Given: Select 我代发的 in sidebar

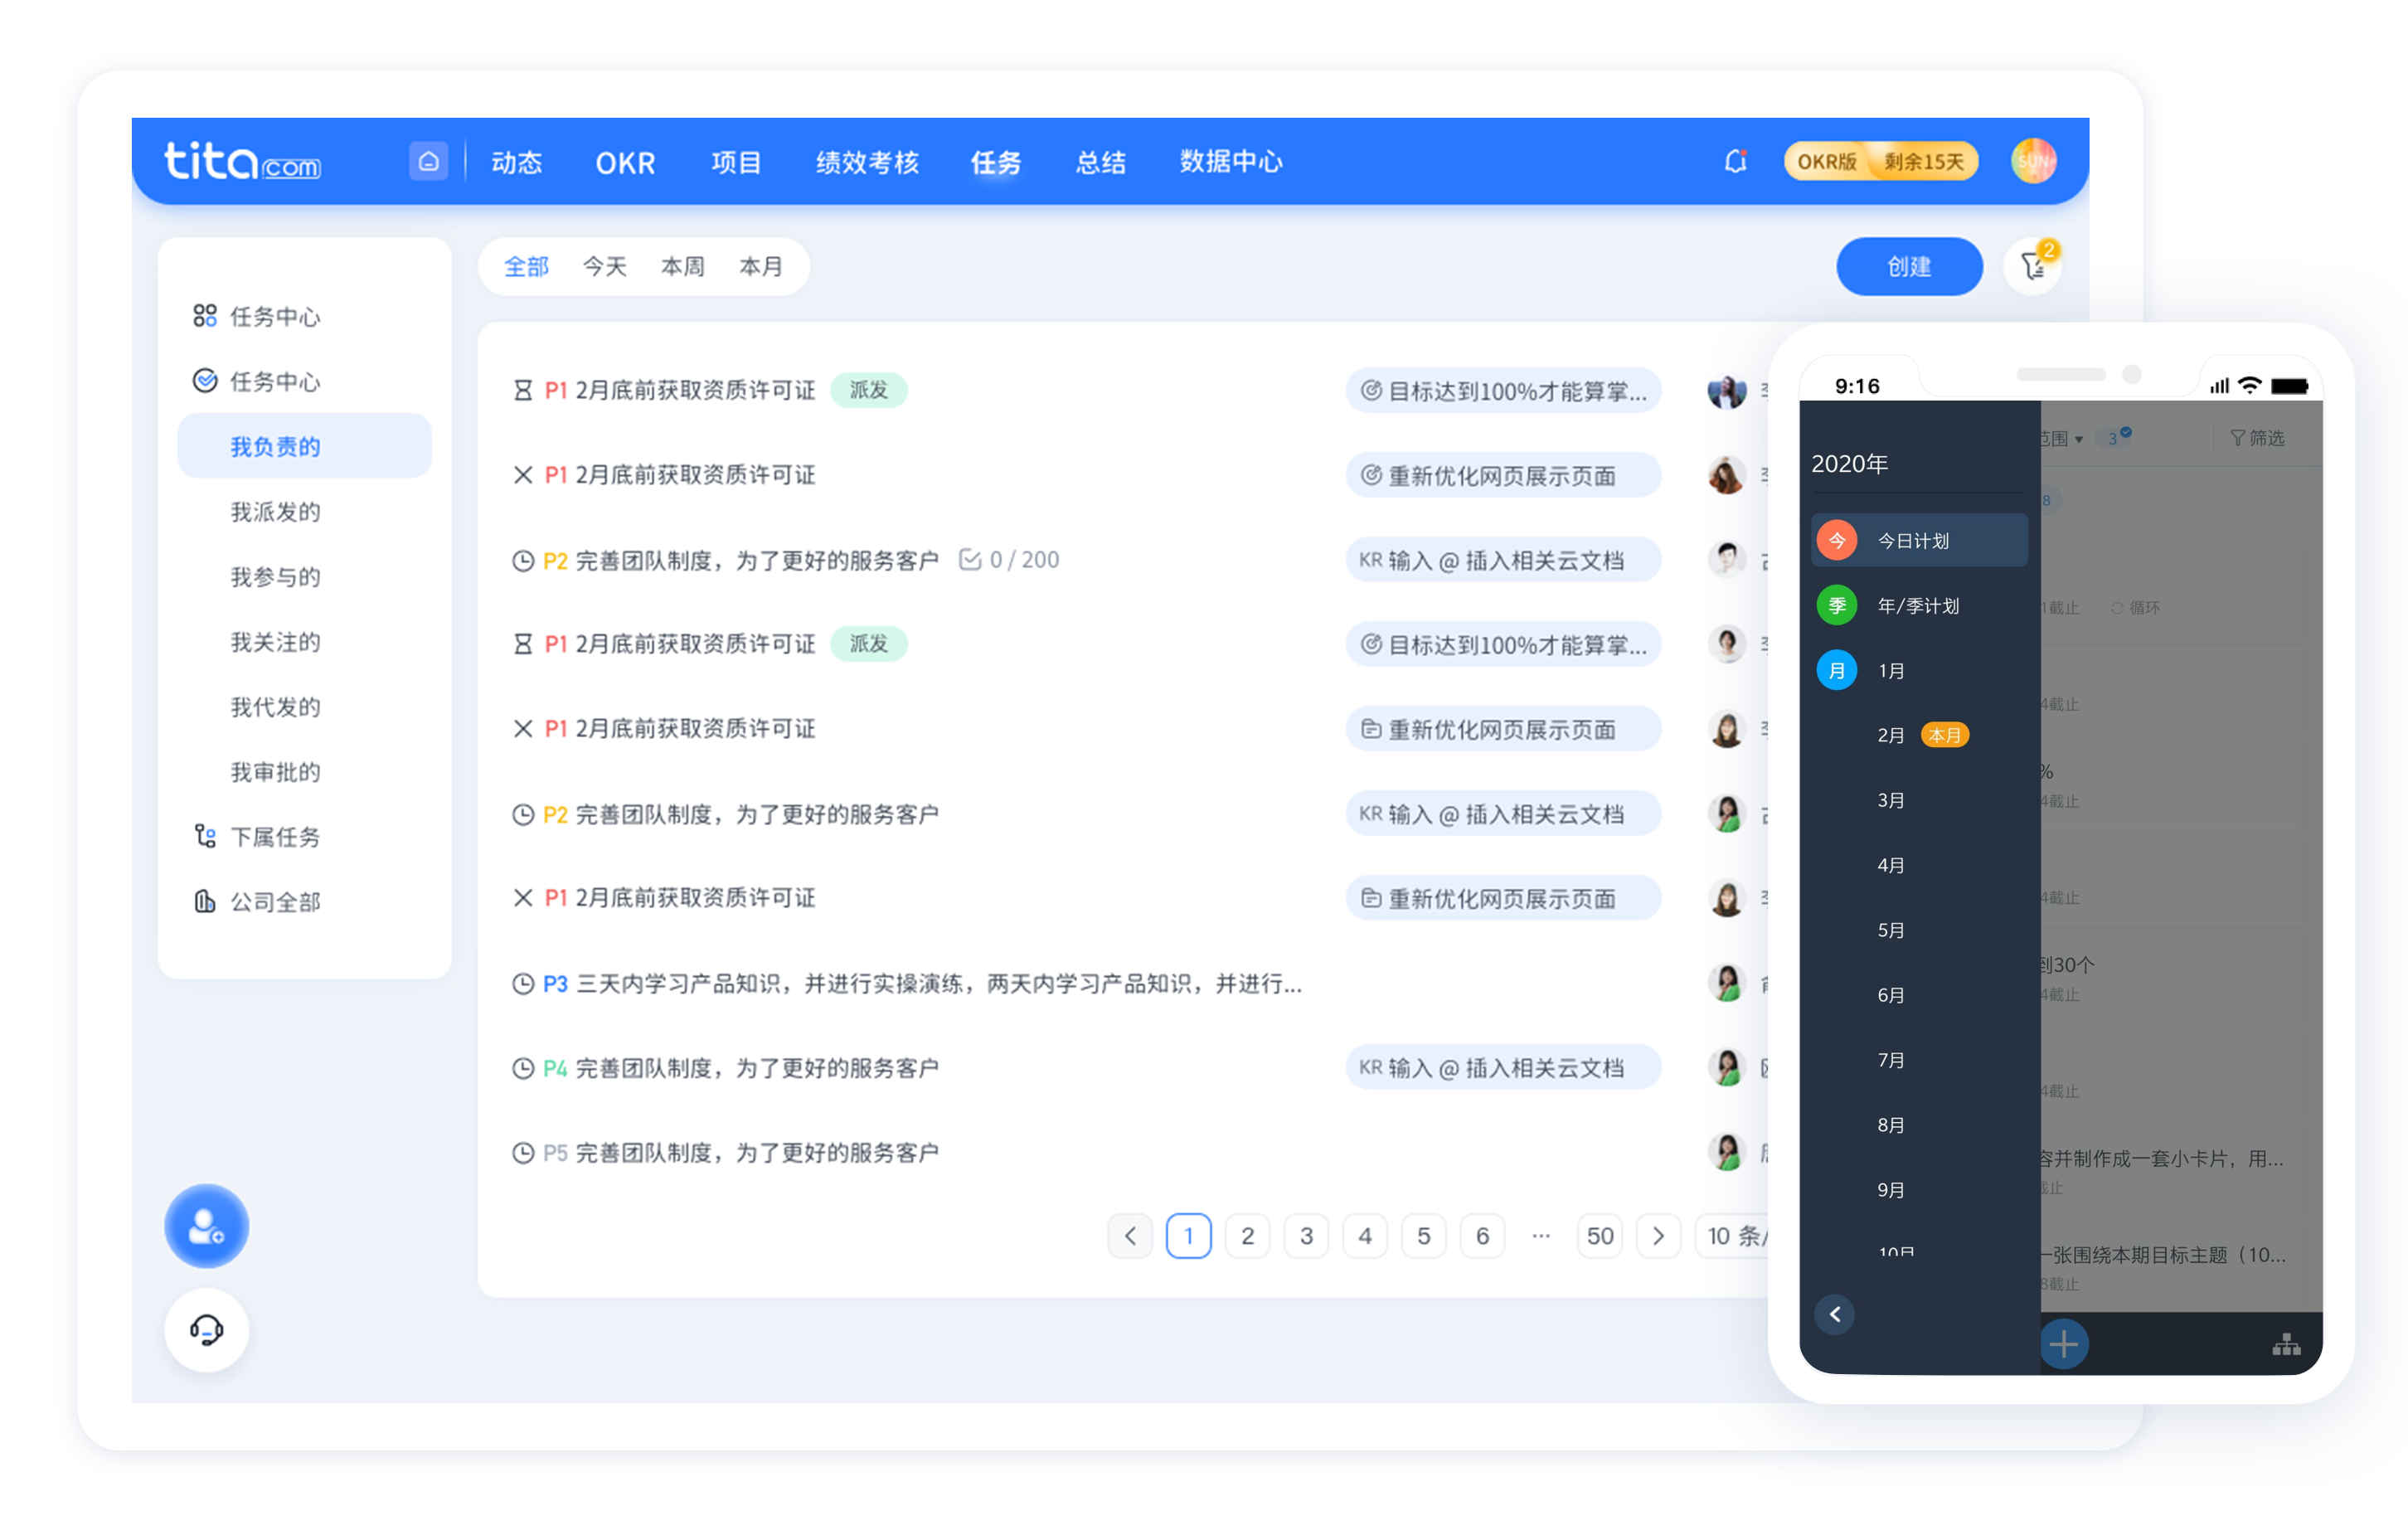Looking at the screenshot, I should point(275,706).
